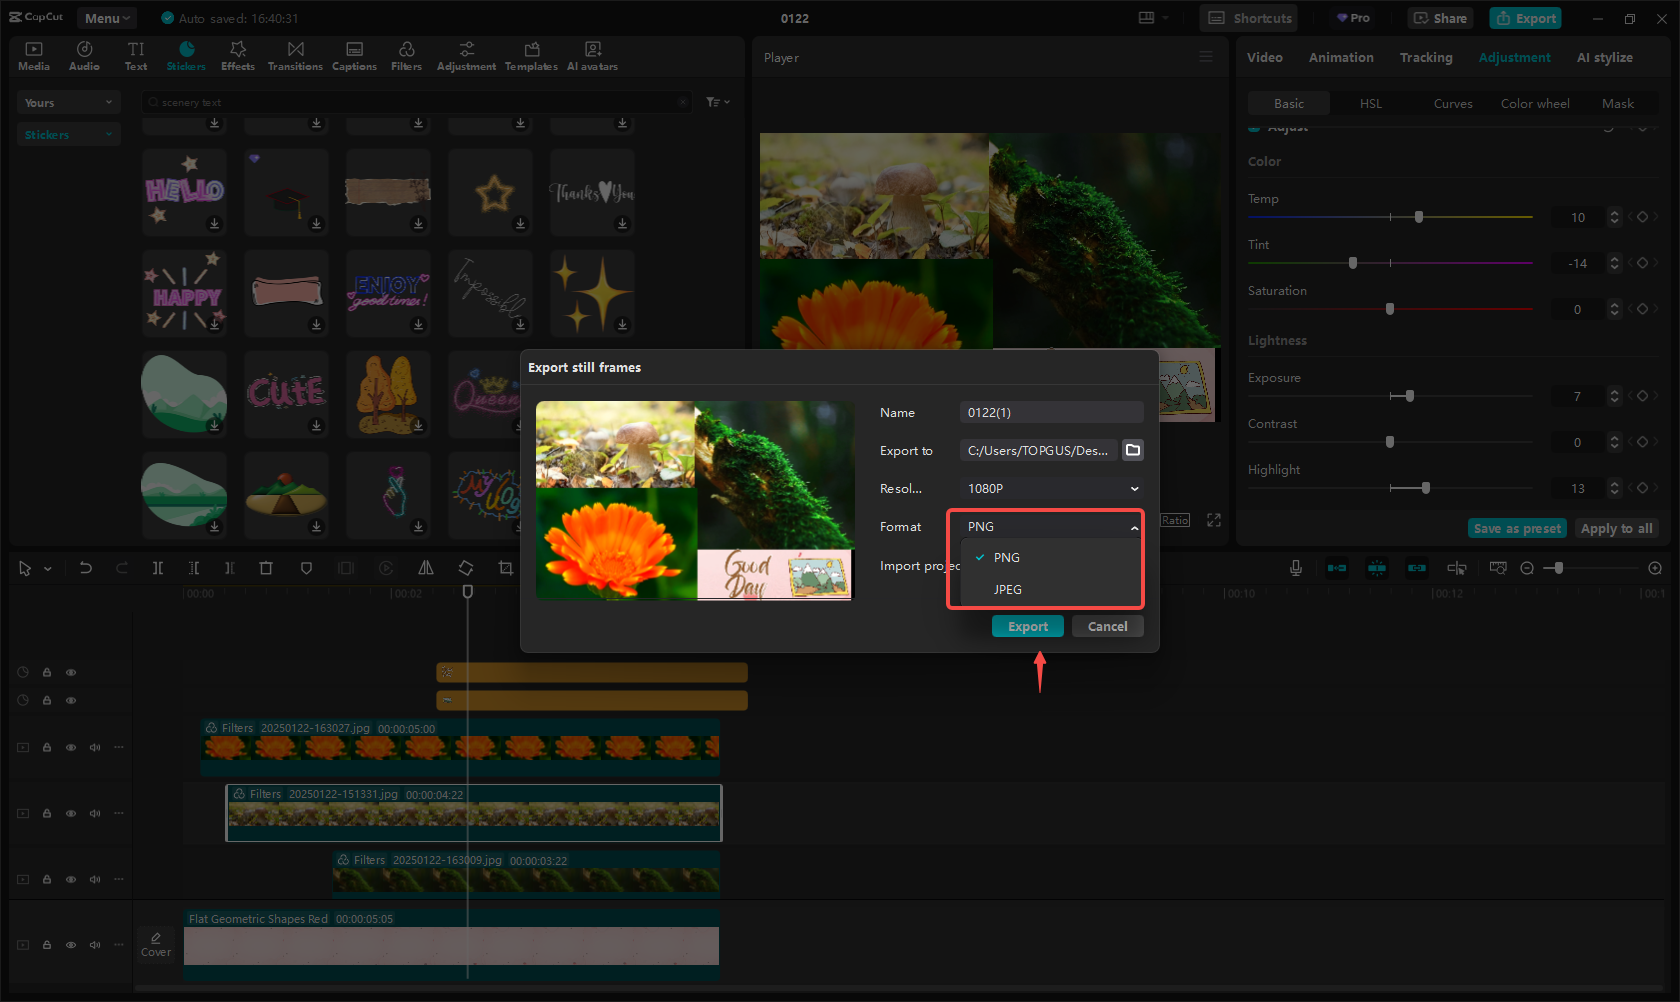Switch to the Color wheel tab
Image resolution: width=1680 pixels, height=1002 pixels.
(x=1534, y=104)
